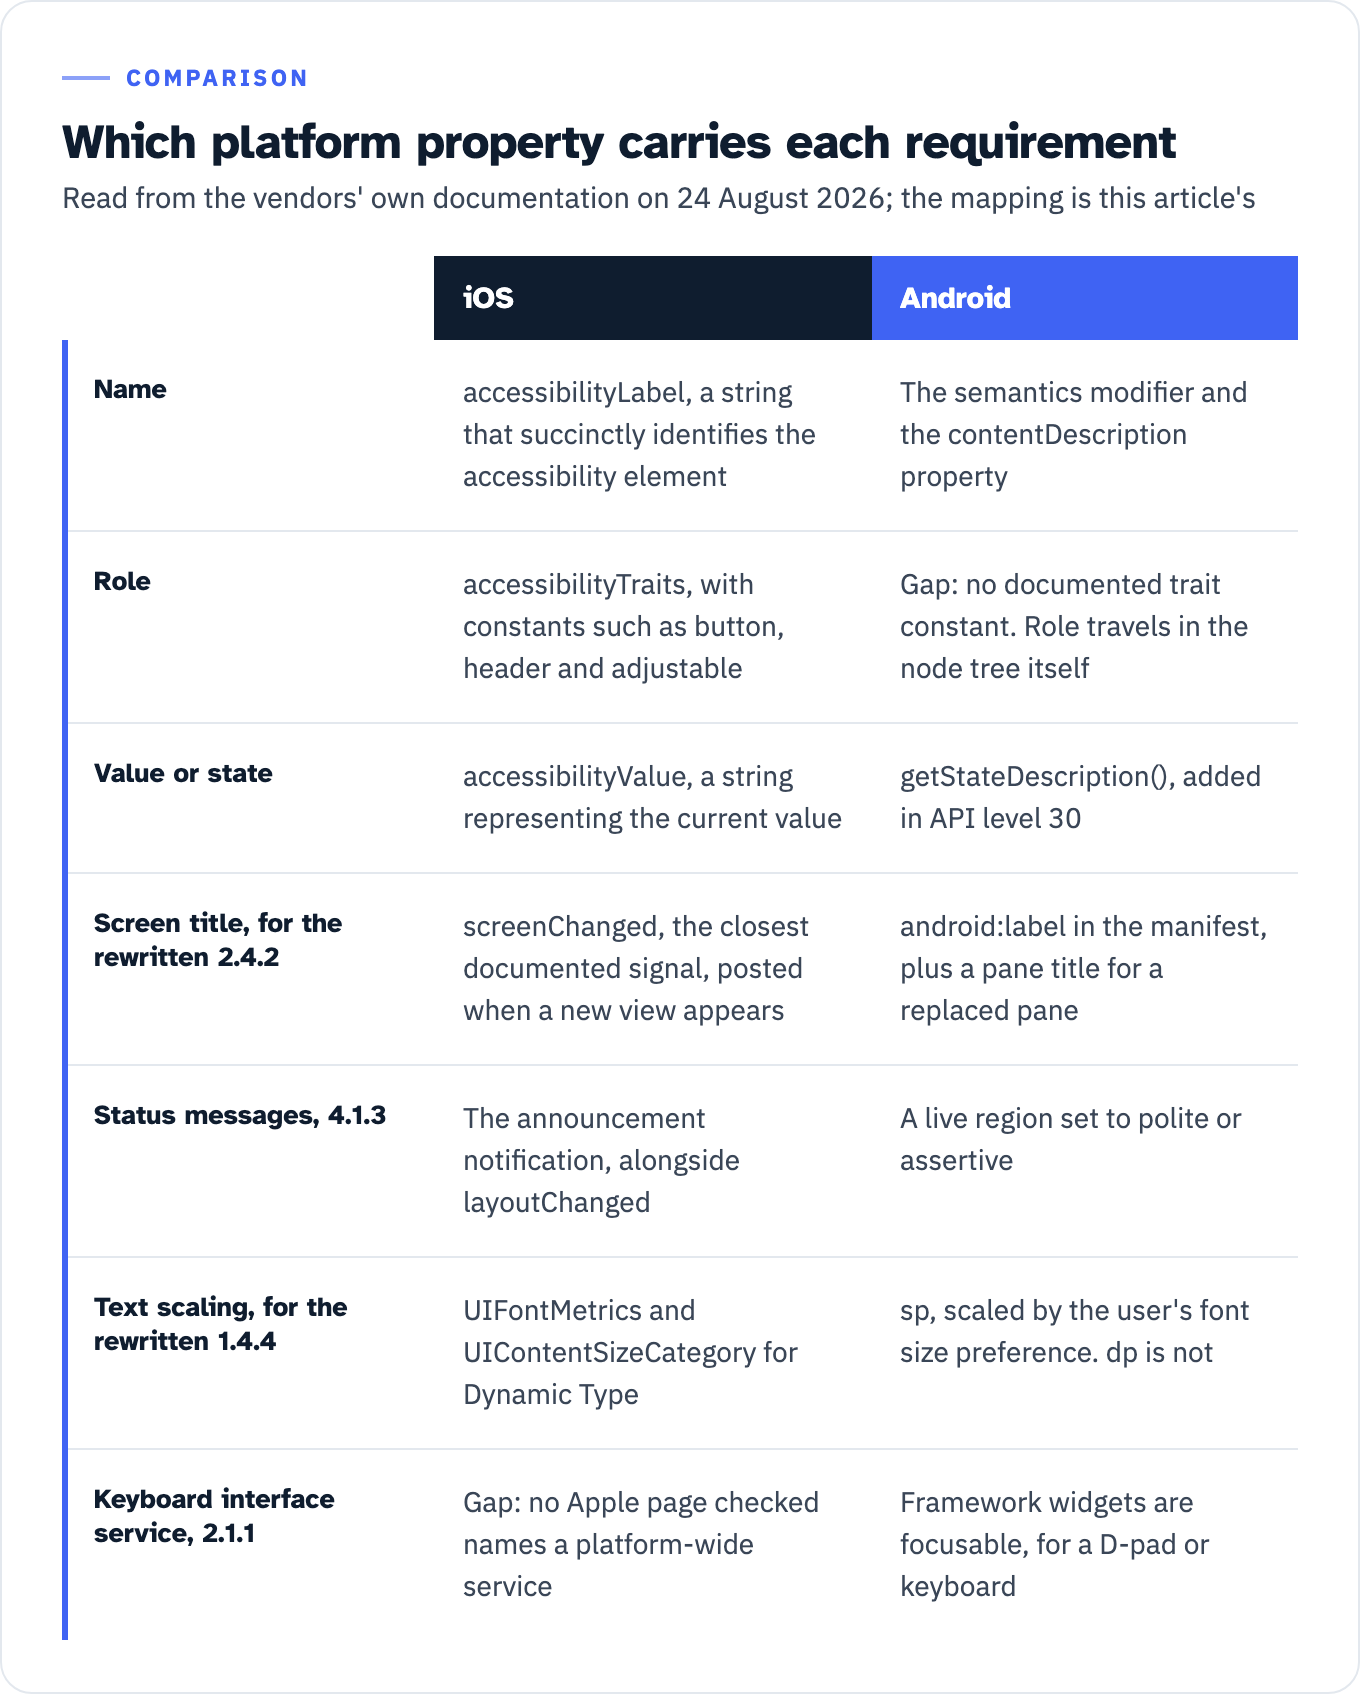Viewport: 1360px width, 1694px height.
Task: Click the contentDescription property cell
Action: [1073, 434]
